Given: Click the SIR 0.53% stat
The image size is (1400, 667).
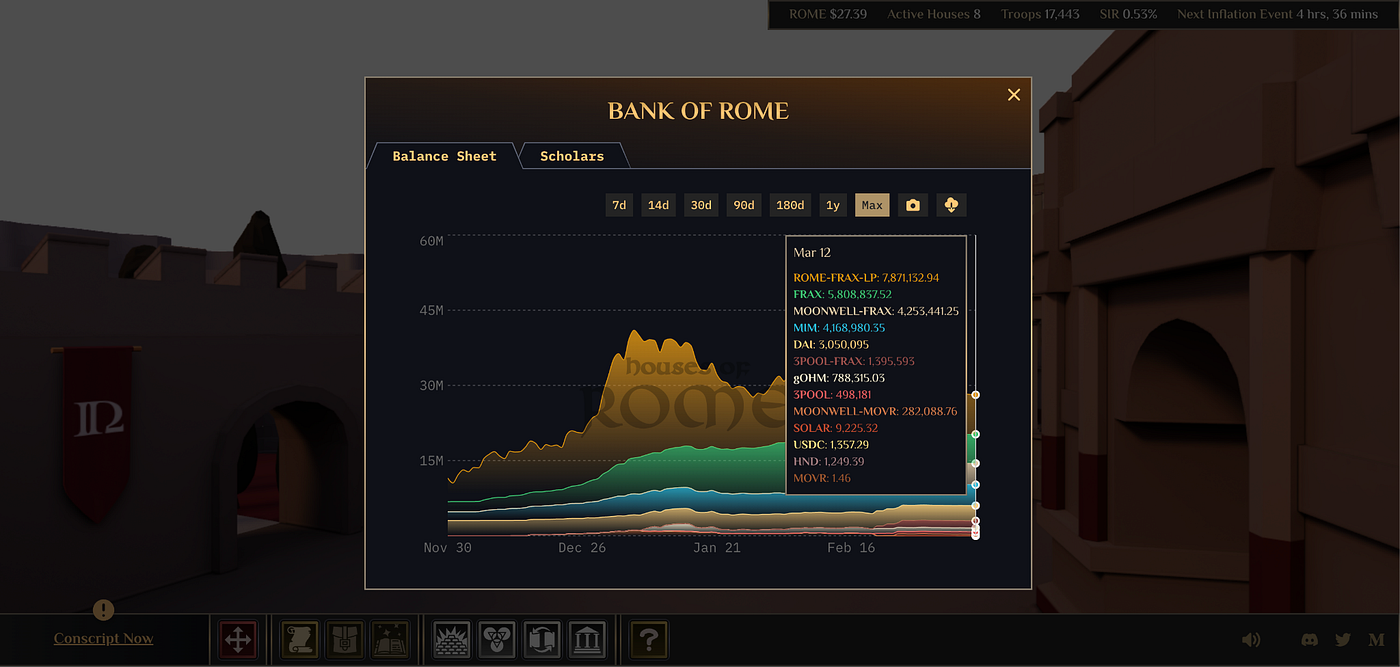Looking at the screenshot, I should 1128,14.
